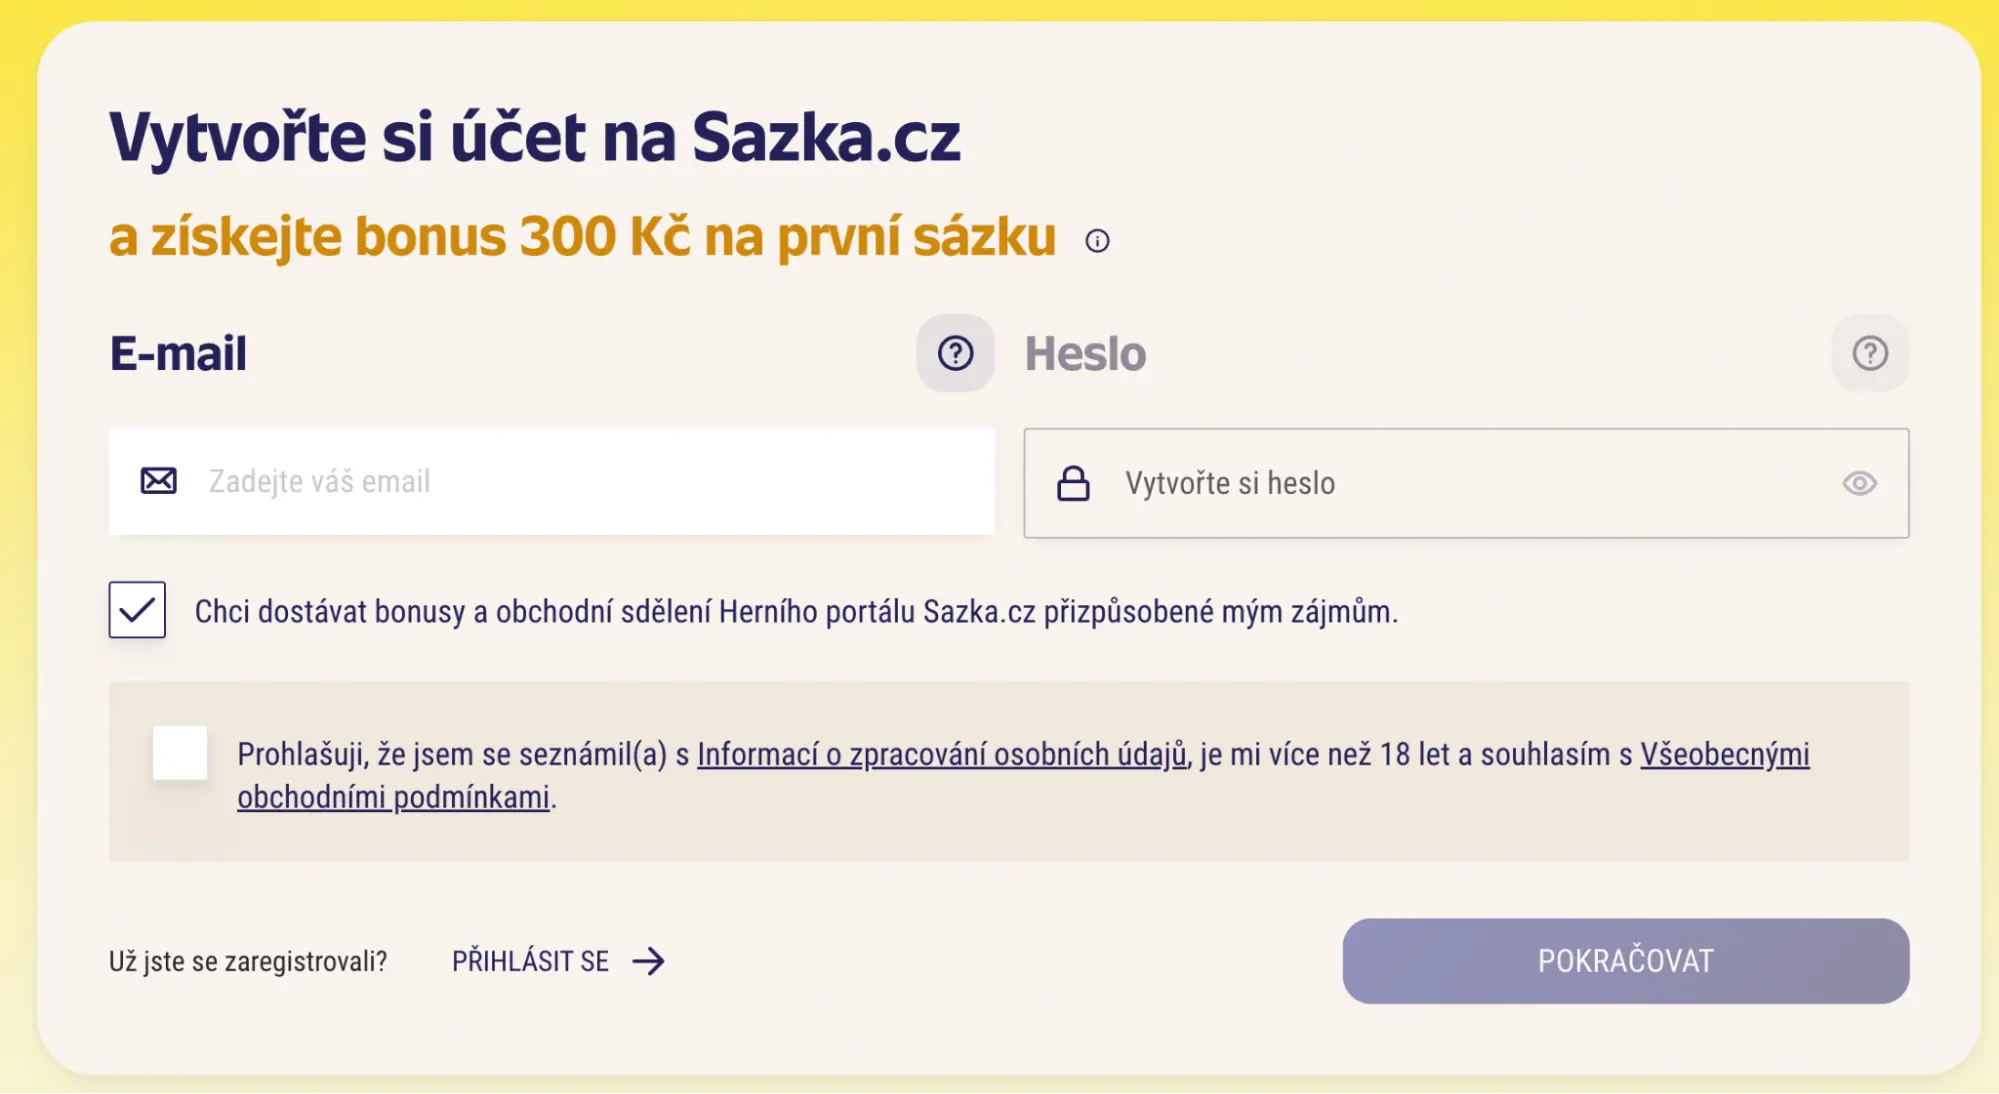The height and width of the screenshot is (1094, 1999).
Task: Open 'Všeobecnými obchodními podmínkami' link
Action: point(1724,754)
